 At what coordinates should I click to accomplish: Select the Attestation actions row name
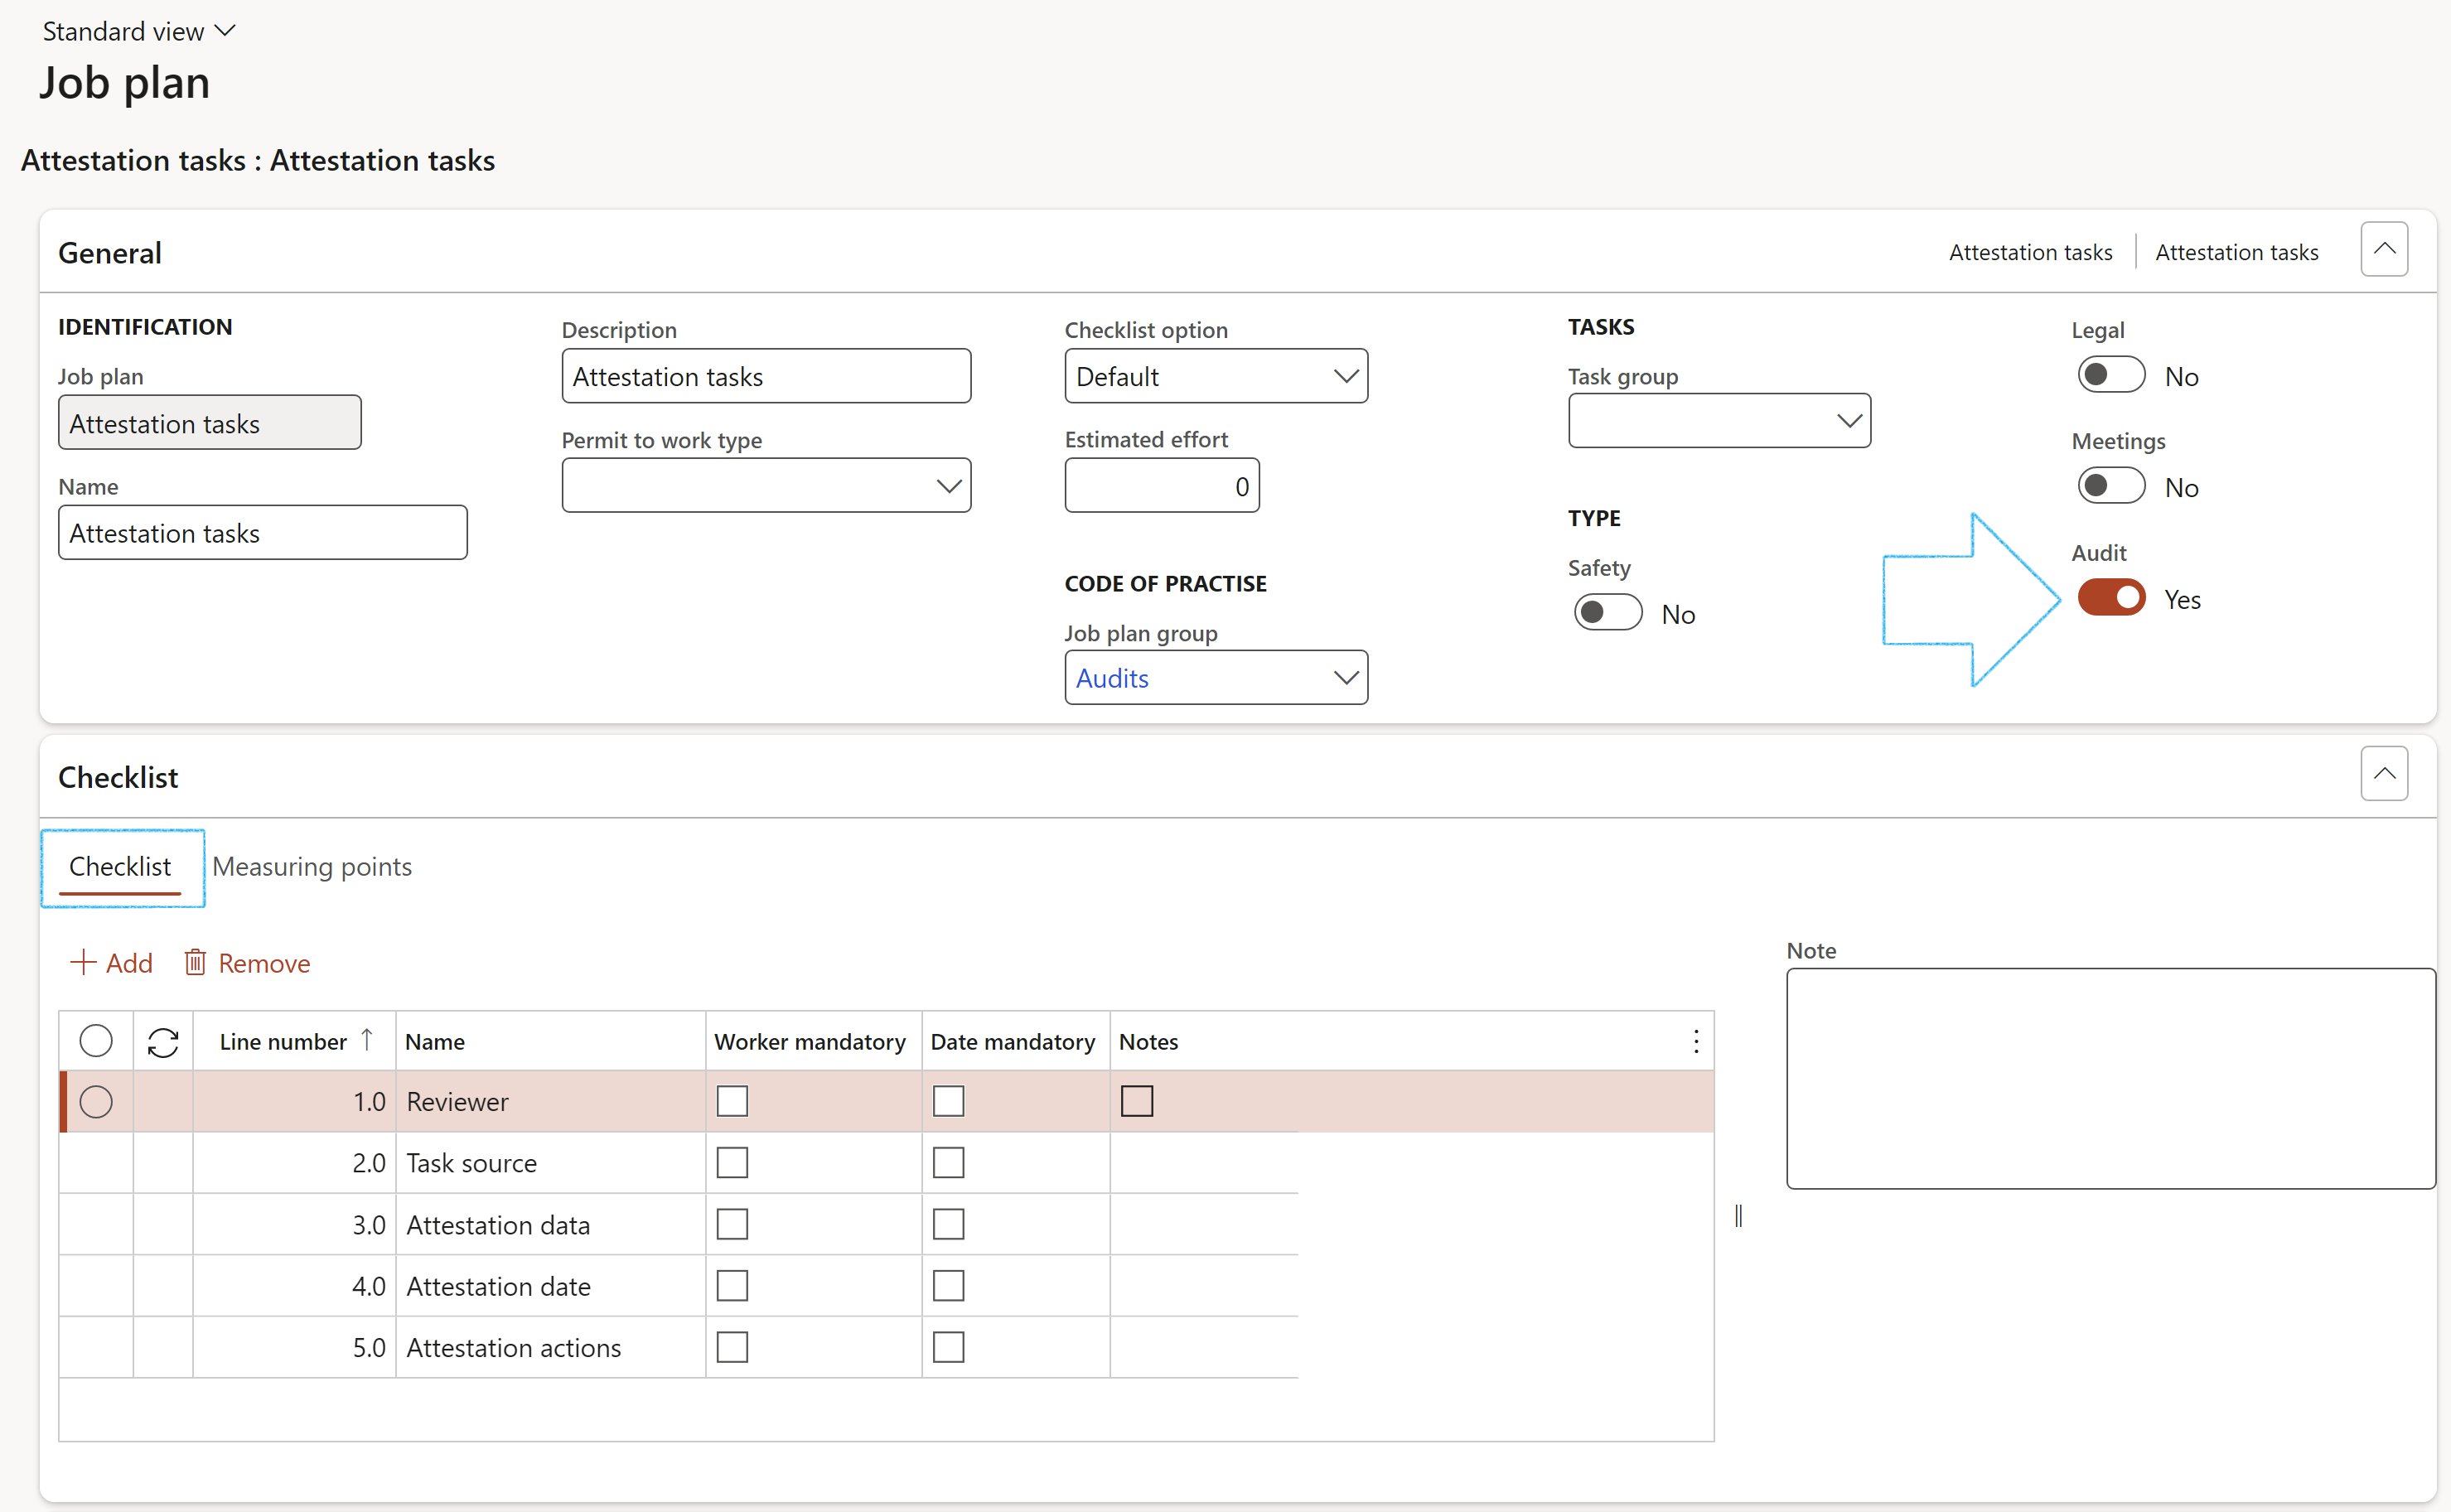(x=514, y=1348)
